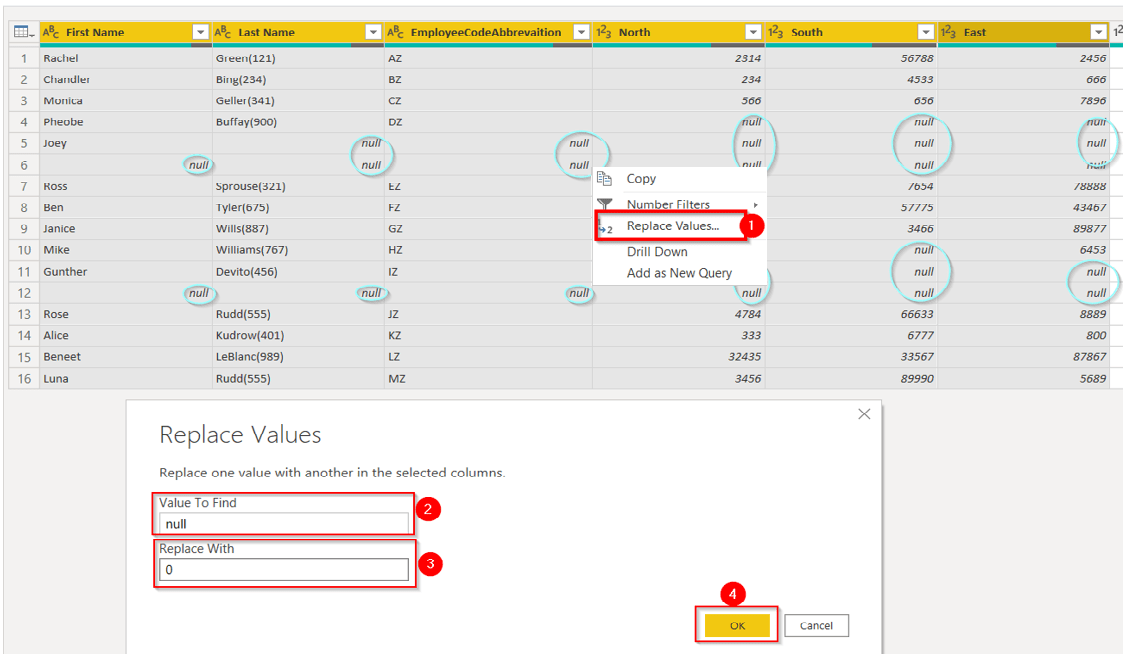Image resolution: width=1125 pixels, height=661 pixels.
Task: Close the Replace Values dialog with the X
Action: [864, 413]
